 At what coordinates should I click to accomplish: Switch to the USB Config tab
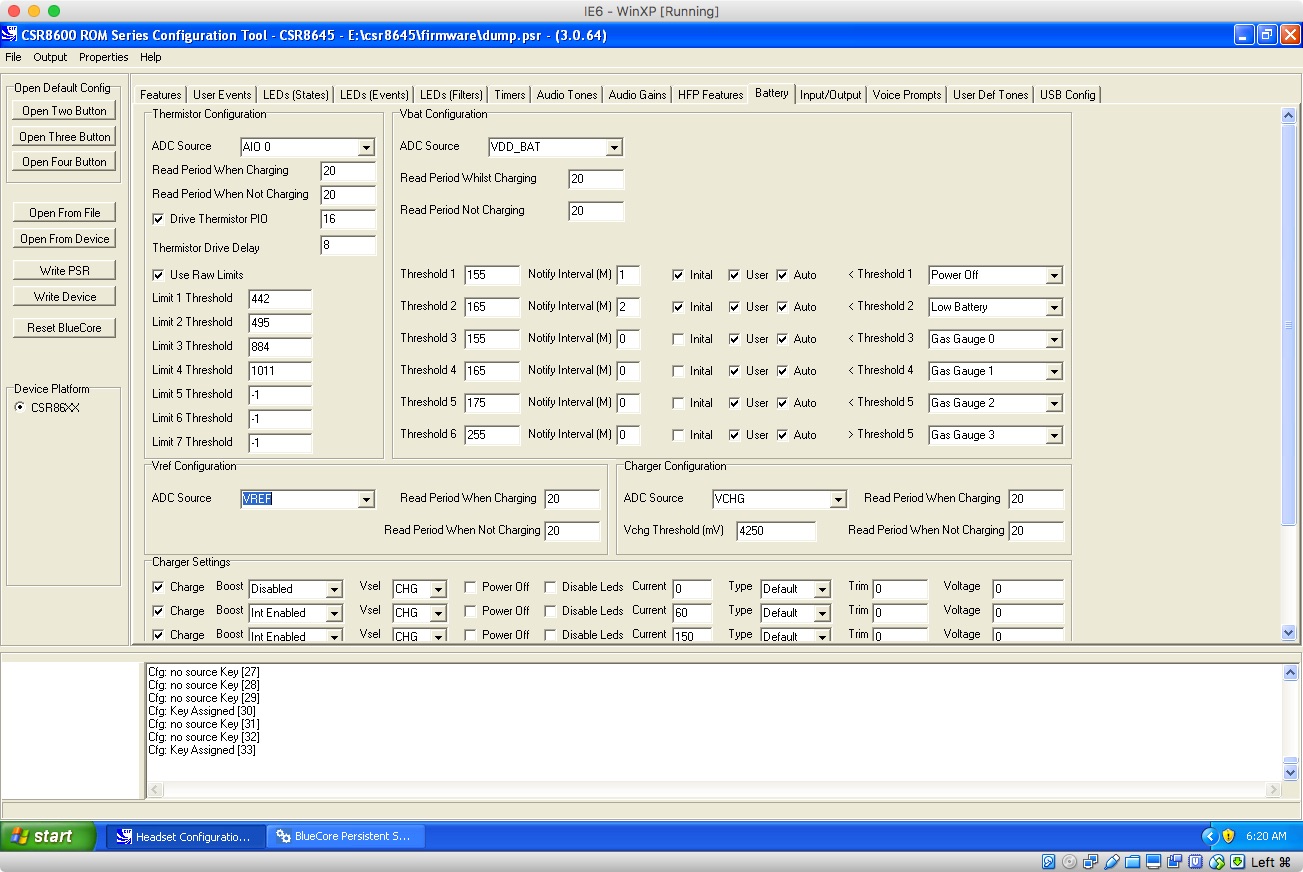(x=1068, y=95)
